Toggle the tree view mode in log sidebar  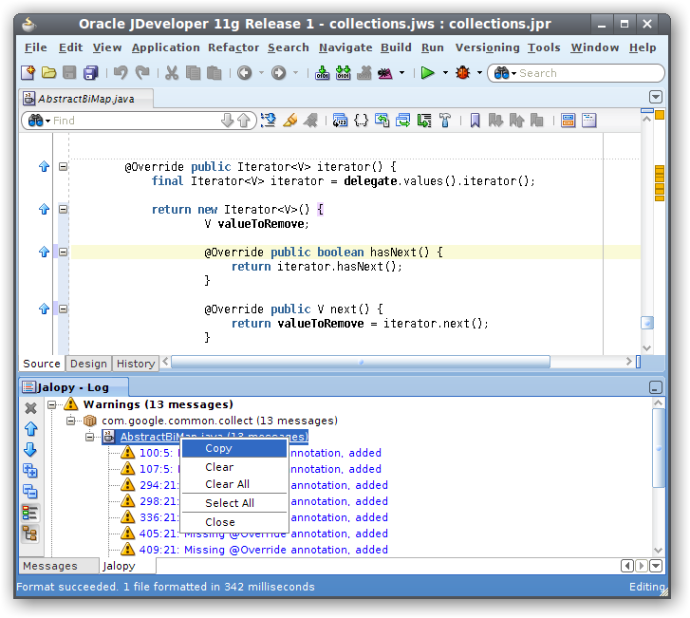(x=30, y=534)
